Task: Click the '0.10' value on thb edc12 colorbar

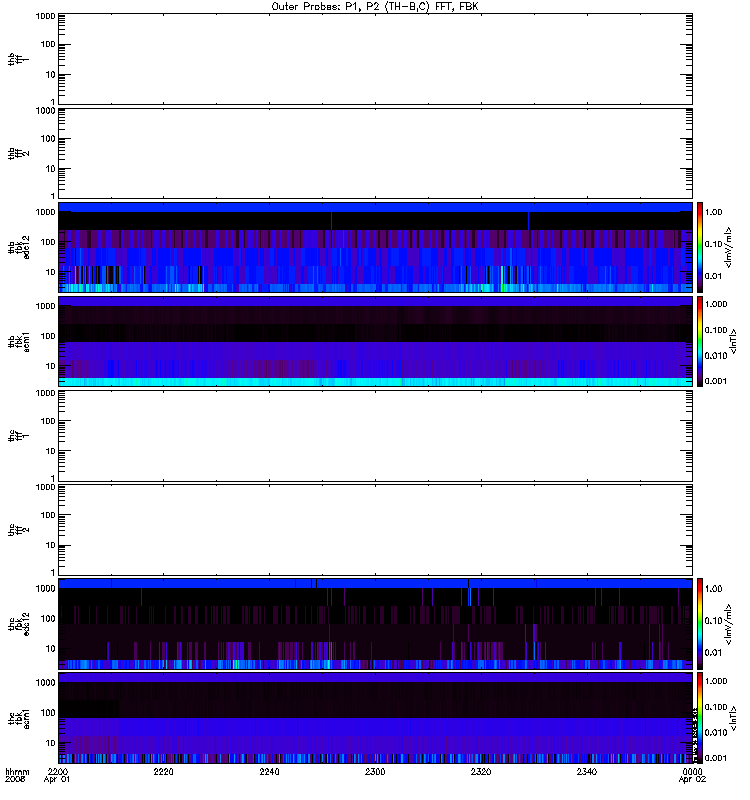Action: coord(713,244)
